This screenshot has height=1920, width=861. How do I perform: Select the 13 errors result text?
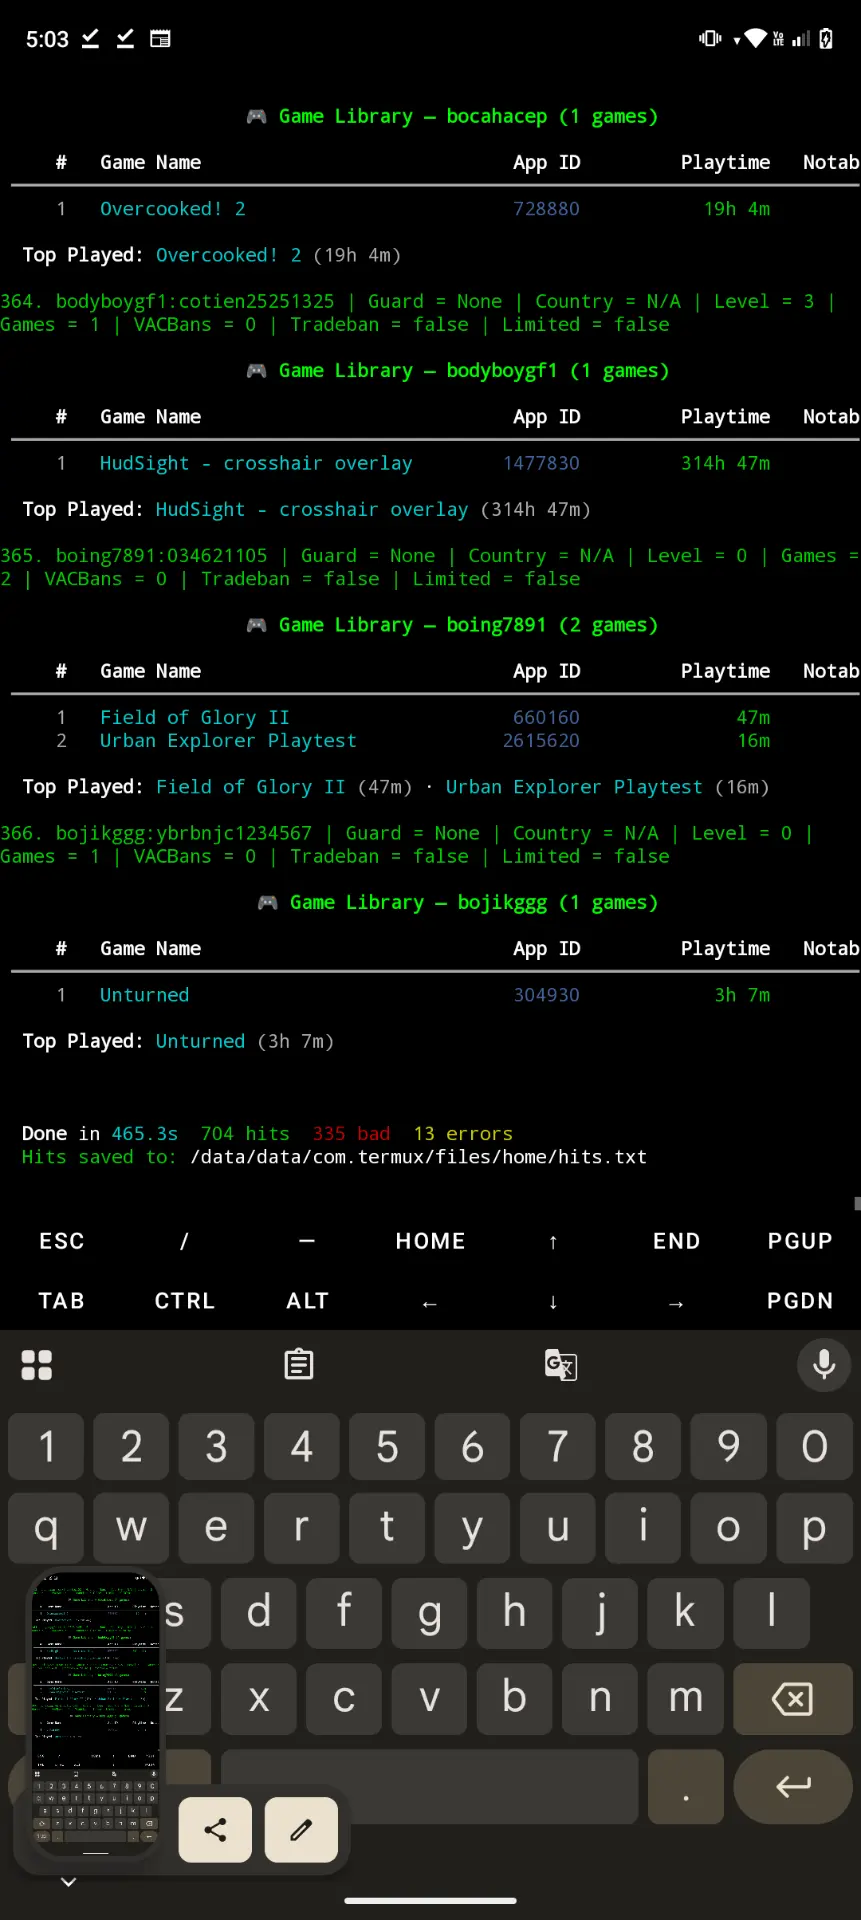[463, 1134]
